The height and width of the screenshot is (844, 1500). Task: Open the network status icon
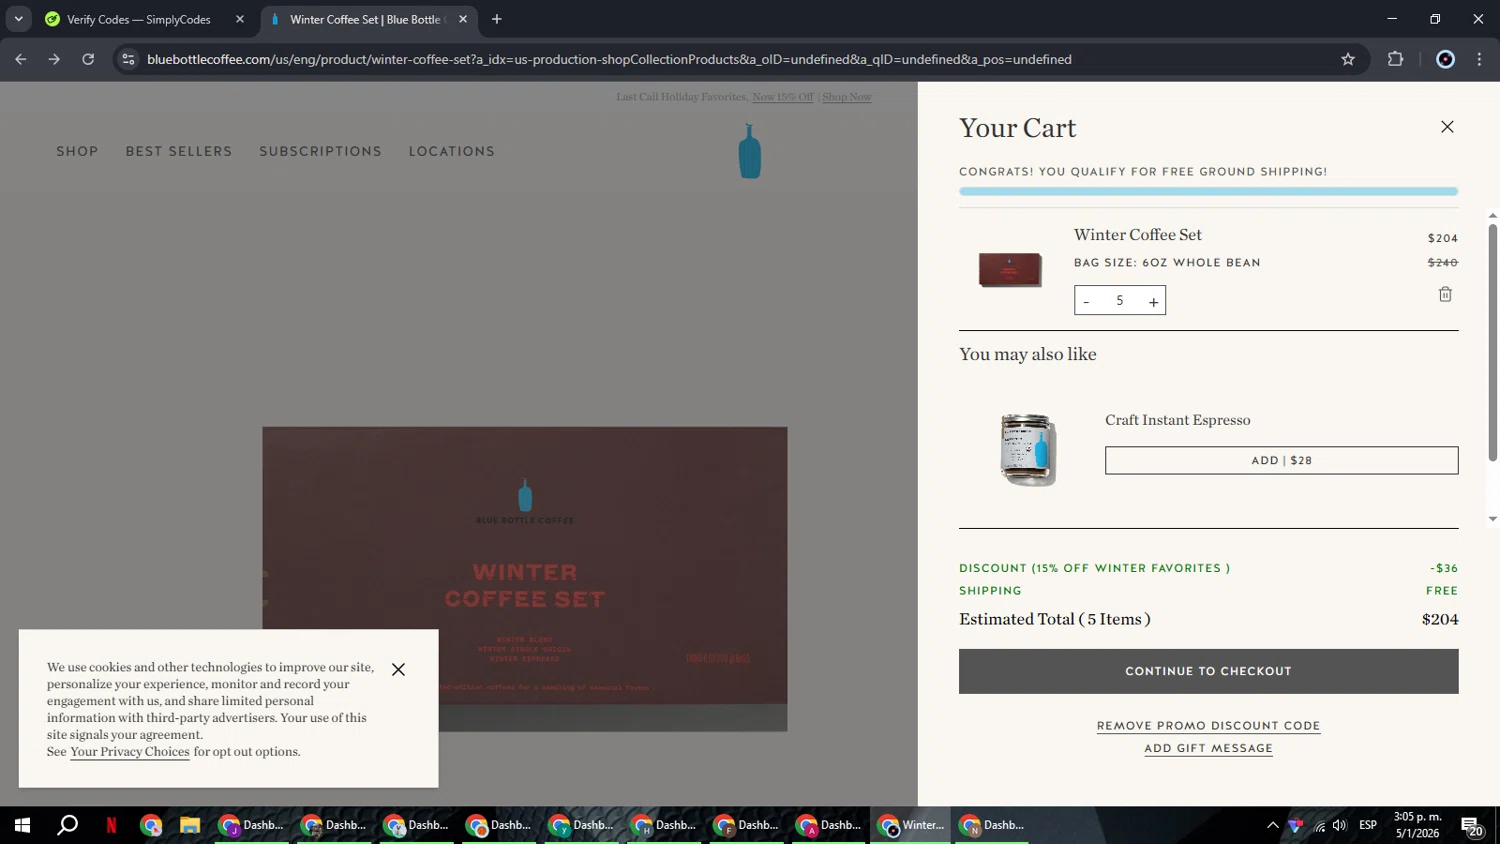pos(1319,825)
